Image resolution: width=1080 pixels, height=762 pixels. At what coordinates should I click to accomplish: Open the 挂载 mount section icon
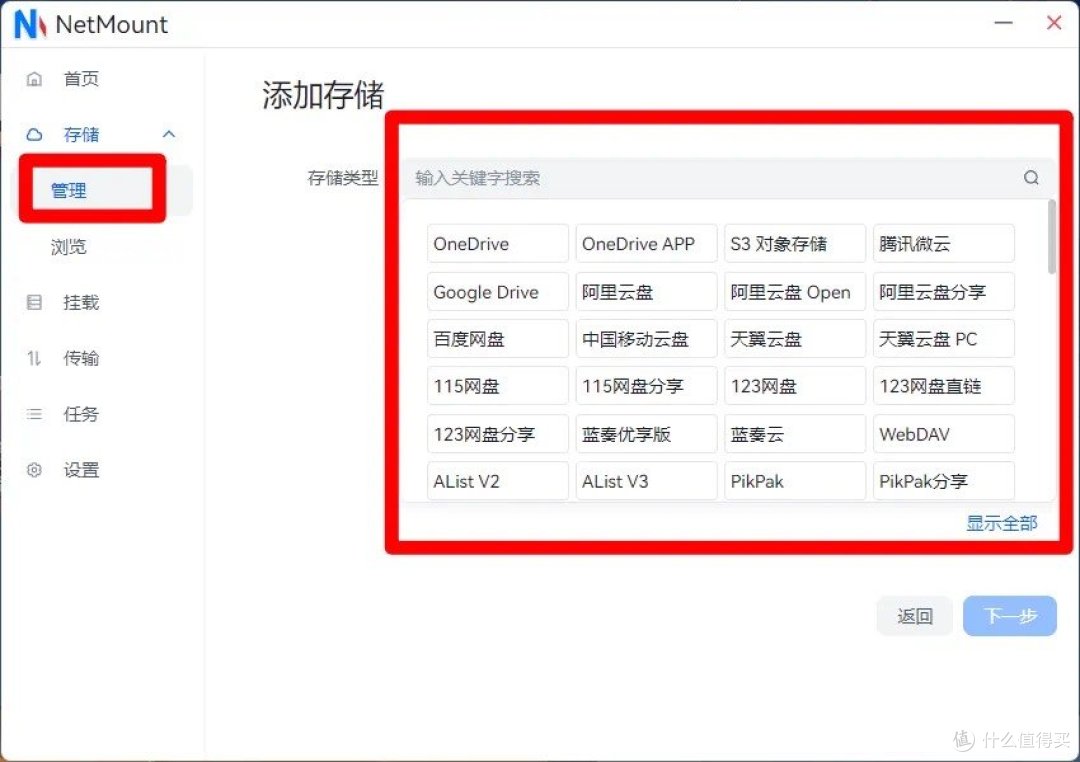click(33, 302)
